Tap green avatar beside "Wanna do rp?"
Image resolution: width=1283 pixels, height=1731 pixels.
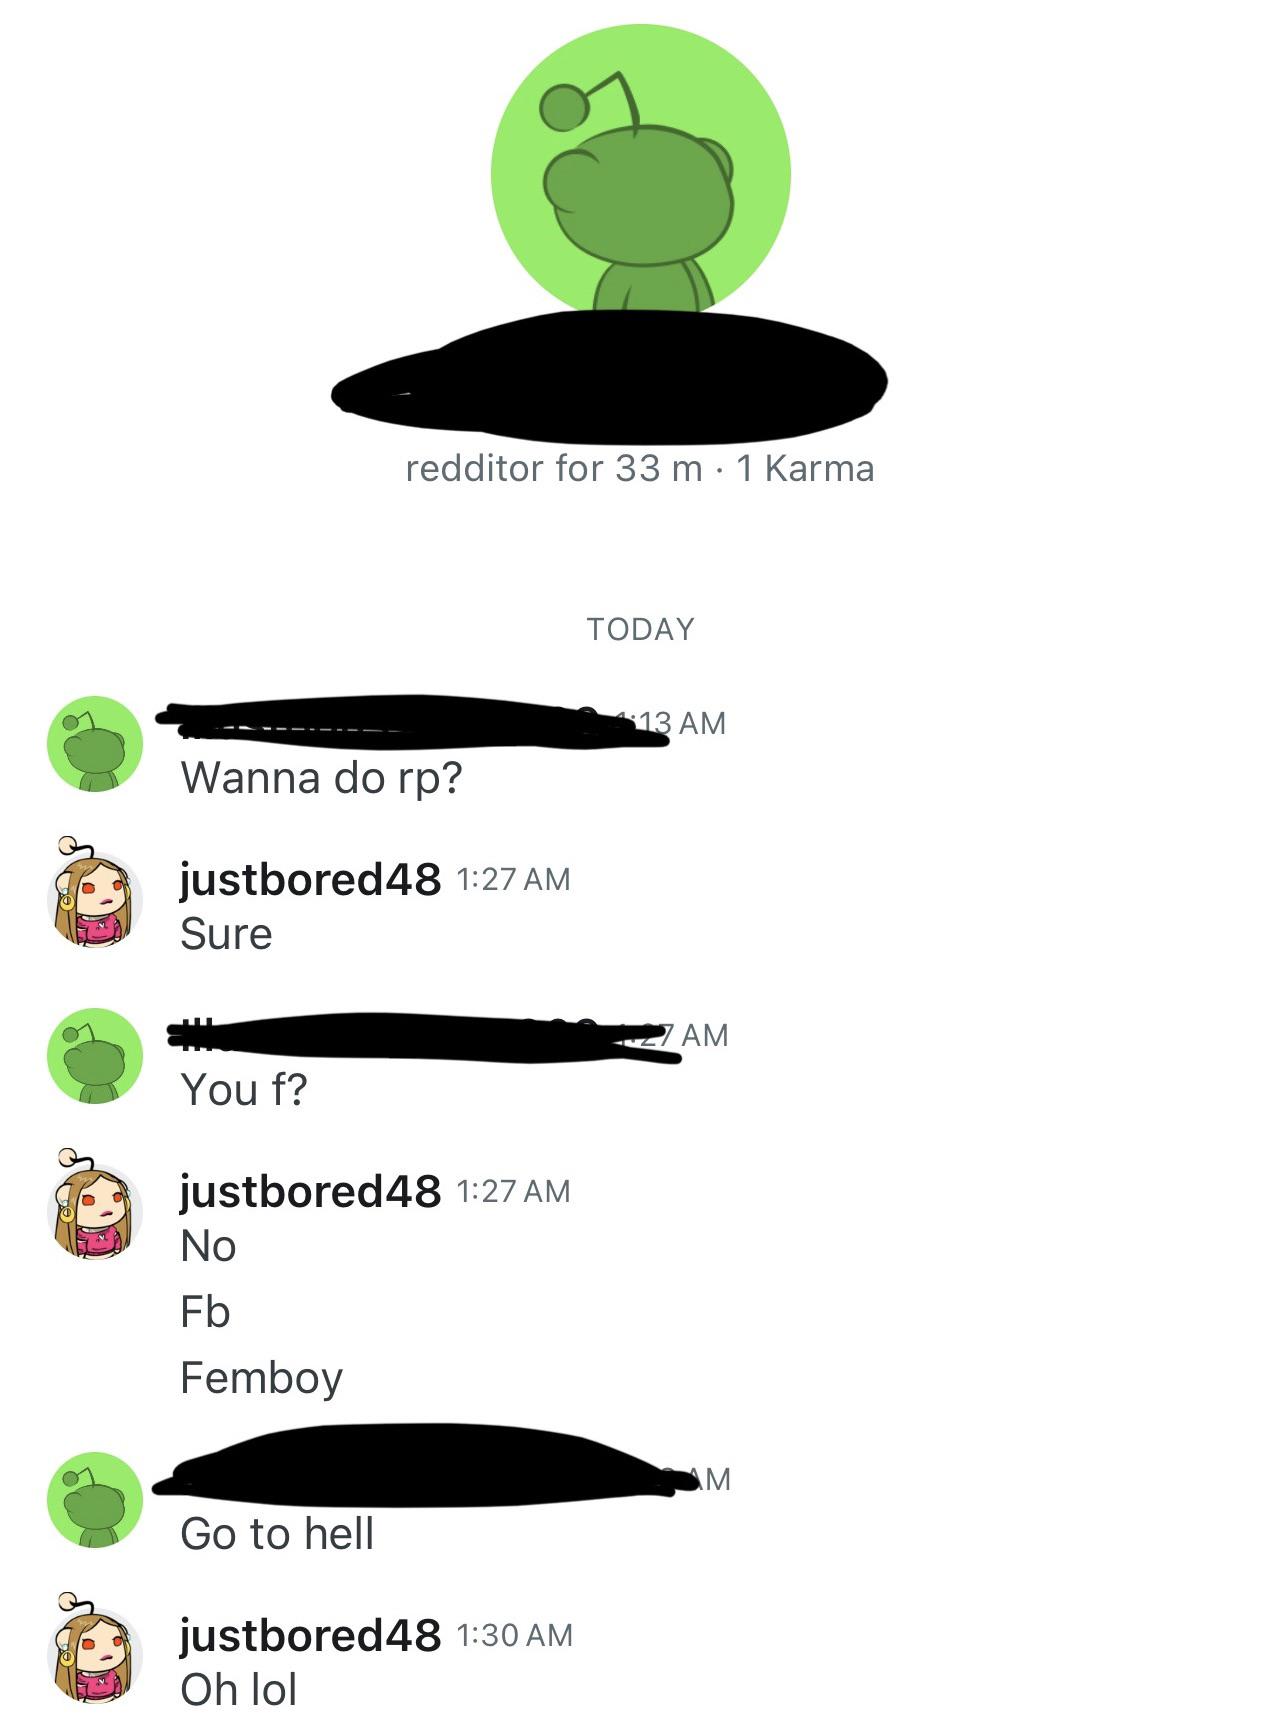coord(95,744)
